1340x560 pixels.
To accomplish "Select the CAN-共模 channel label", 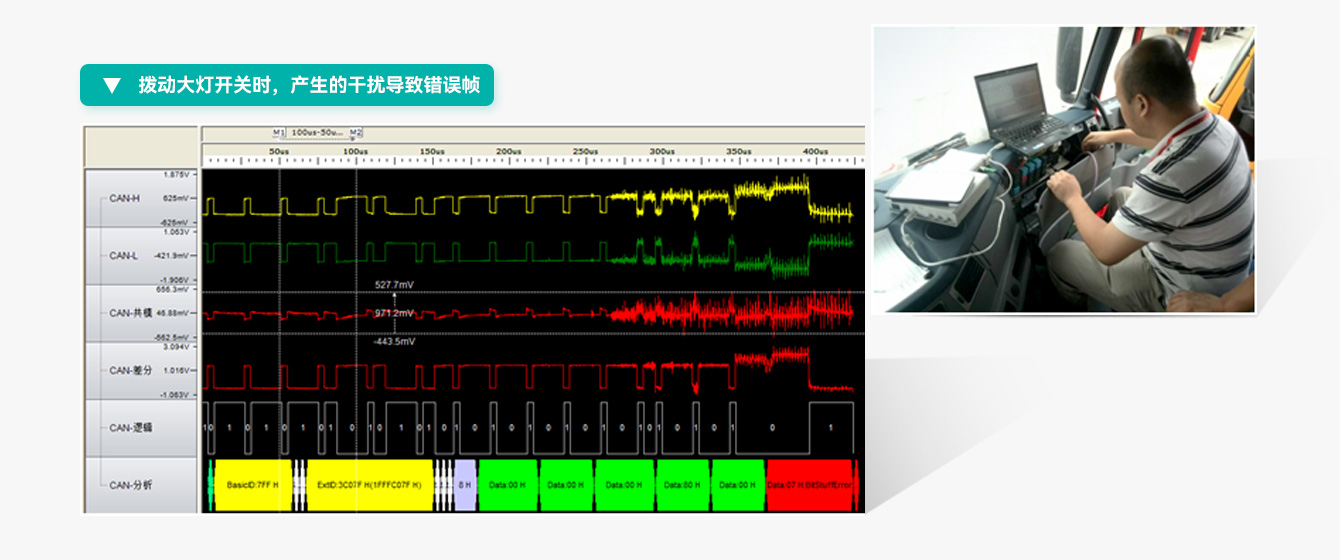I will pos(130,313).
